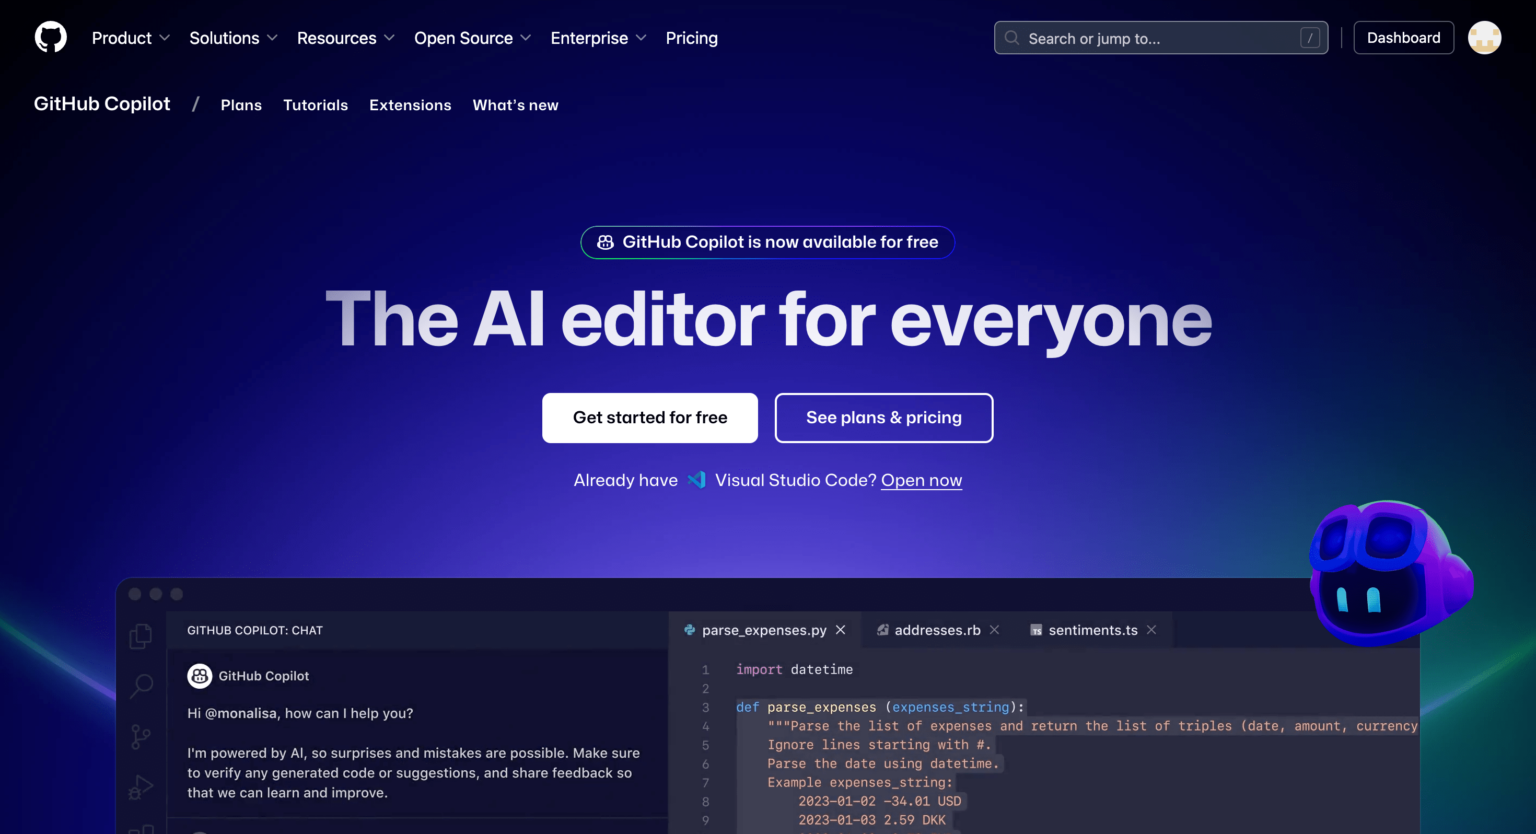Expand the Open Source menu
The height and width of the screenshot is (834, 1536).
472,38
